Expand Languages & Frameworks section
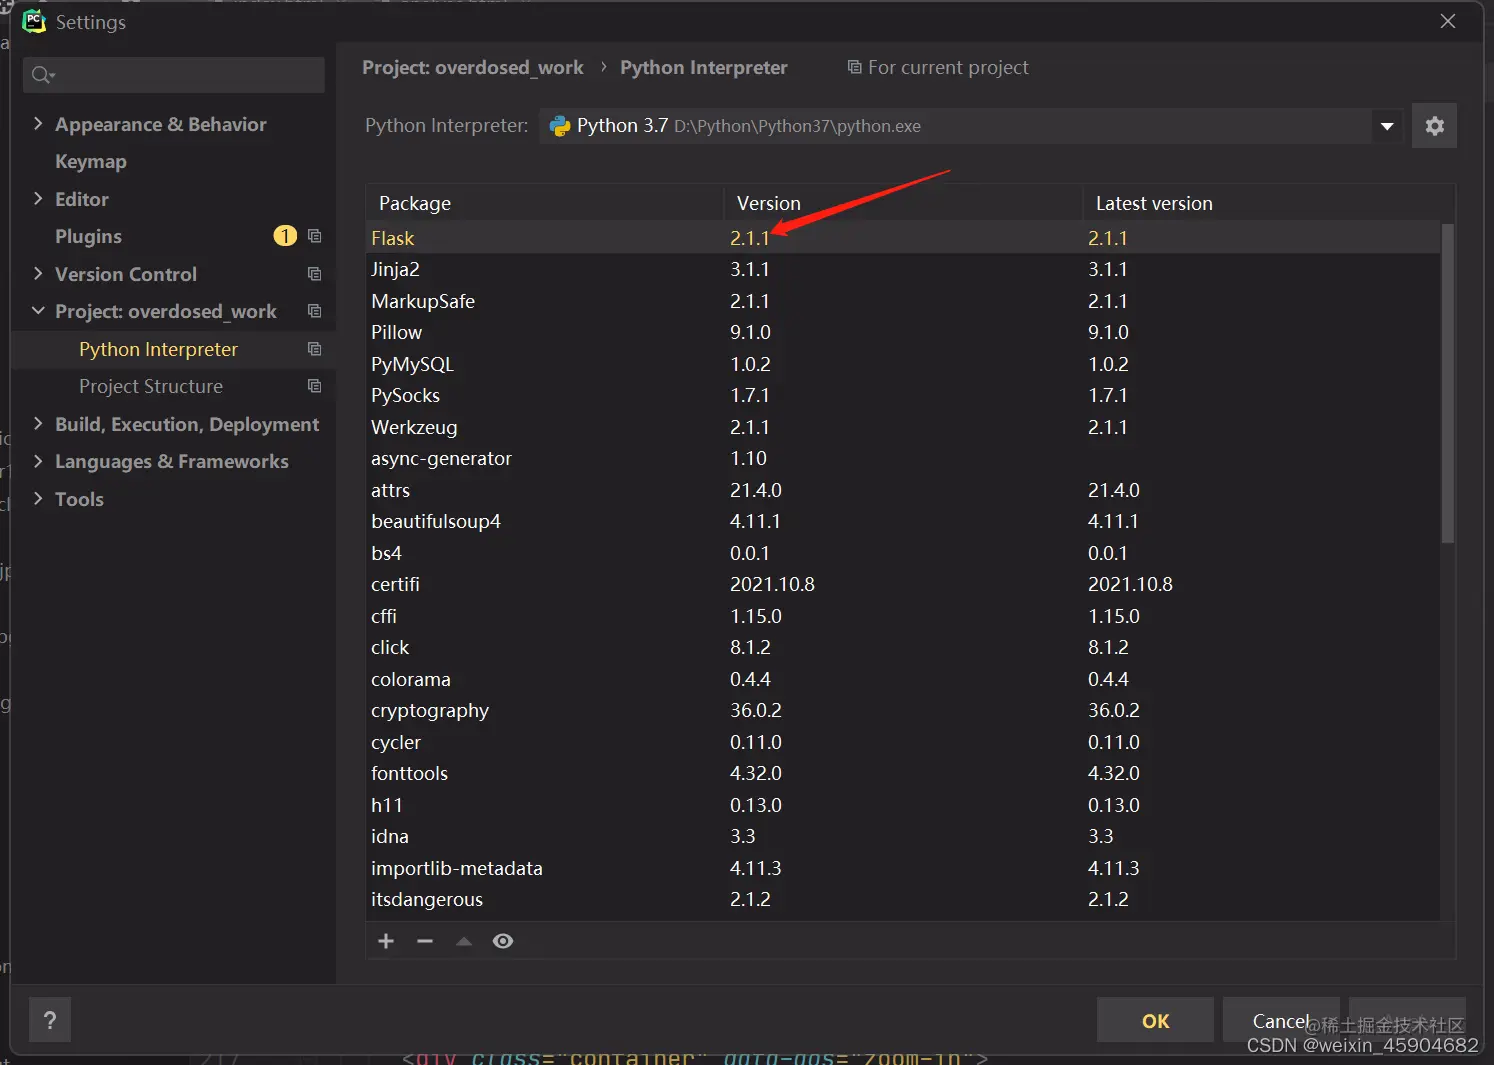The image size is (1494, 1065). click(38, 461)
